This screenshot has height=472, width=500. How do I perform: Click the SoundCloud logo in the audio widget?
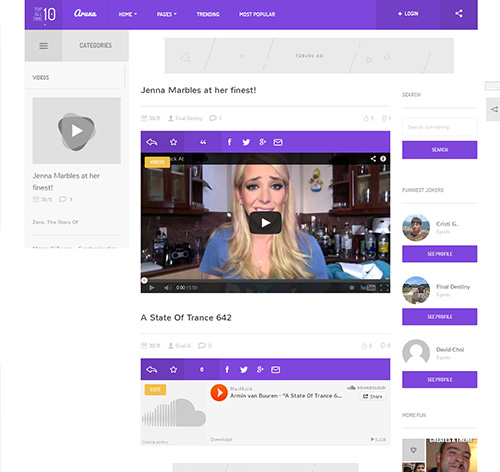point(366,388)
